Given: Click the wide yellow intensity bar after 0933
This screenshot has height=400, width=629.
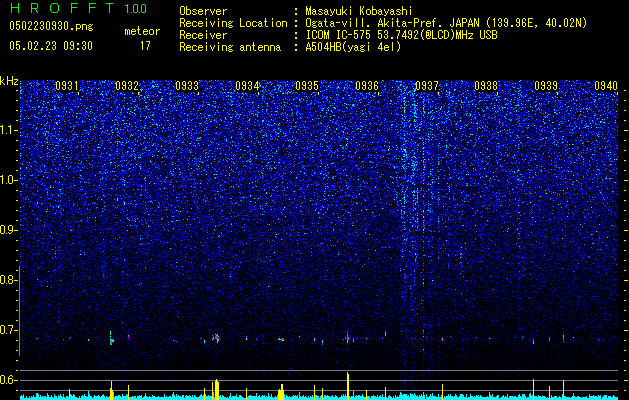Looking at the screenshot, I should [x=217, y=389].
